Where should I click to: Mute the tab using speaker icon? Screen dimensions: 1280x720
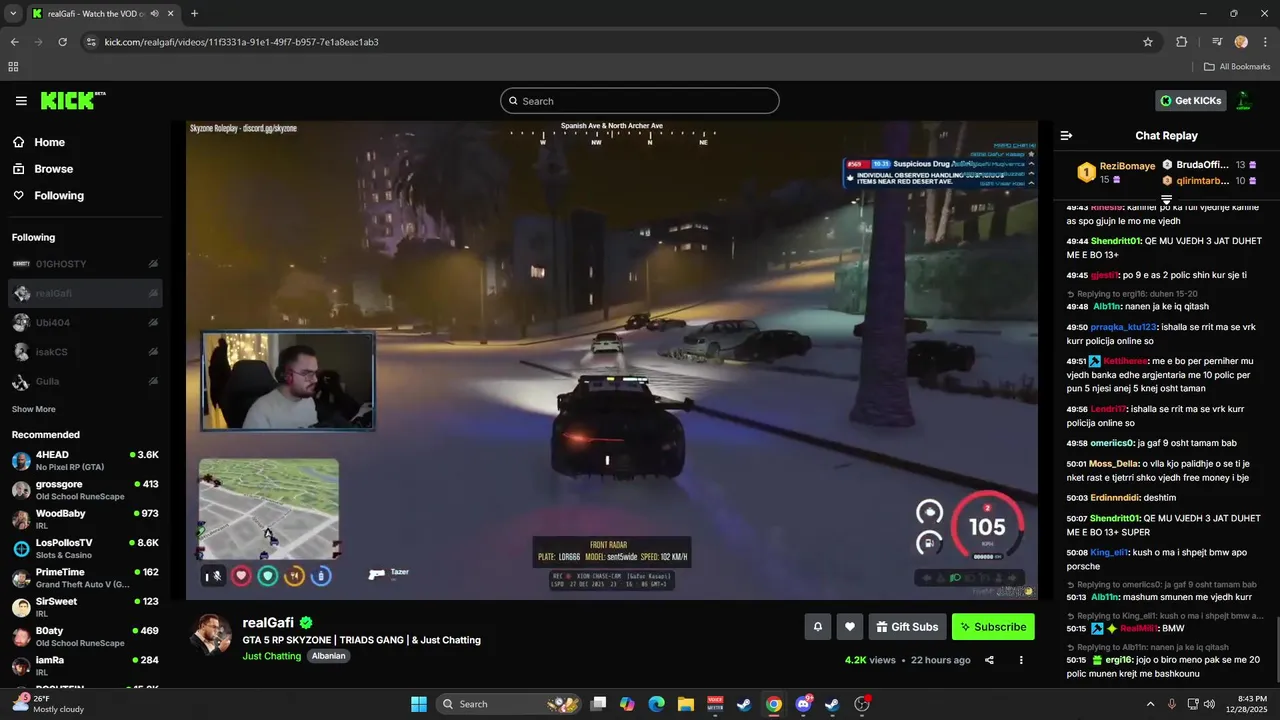click(155, 14)
